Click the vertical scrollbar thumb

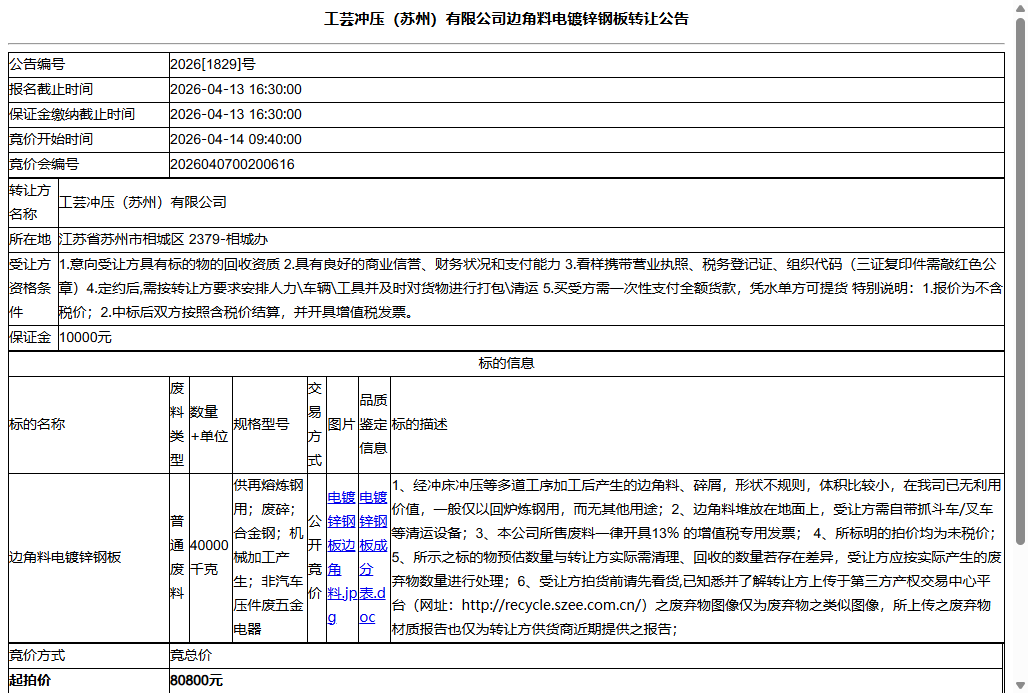[1020, 281]
